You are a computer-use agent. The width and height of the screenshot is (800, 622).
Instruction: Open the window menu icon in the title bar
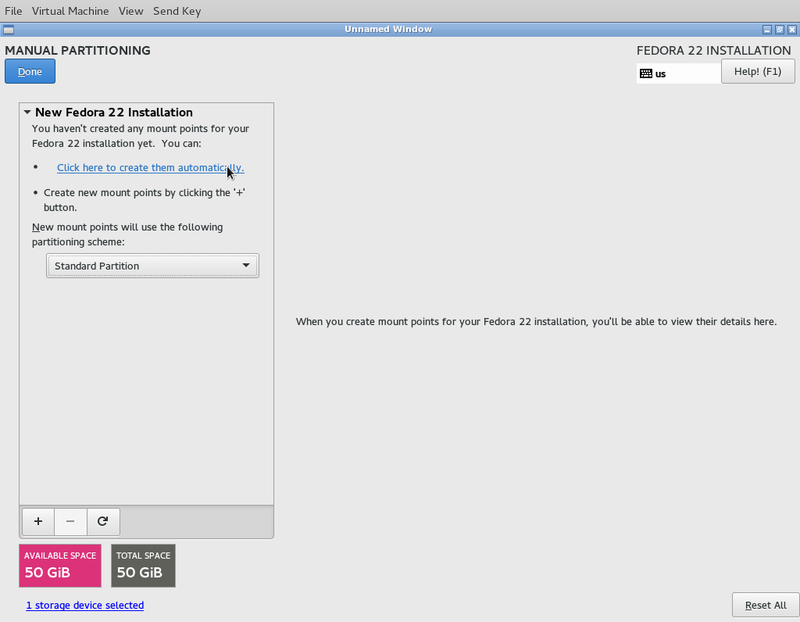[10, 29]
